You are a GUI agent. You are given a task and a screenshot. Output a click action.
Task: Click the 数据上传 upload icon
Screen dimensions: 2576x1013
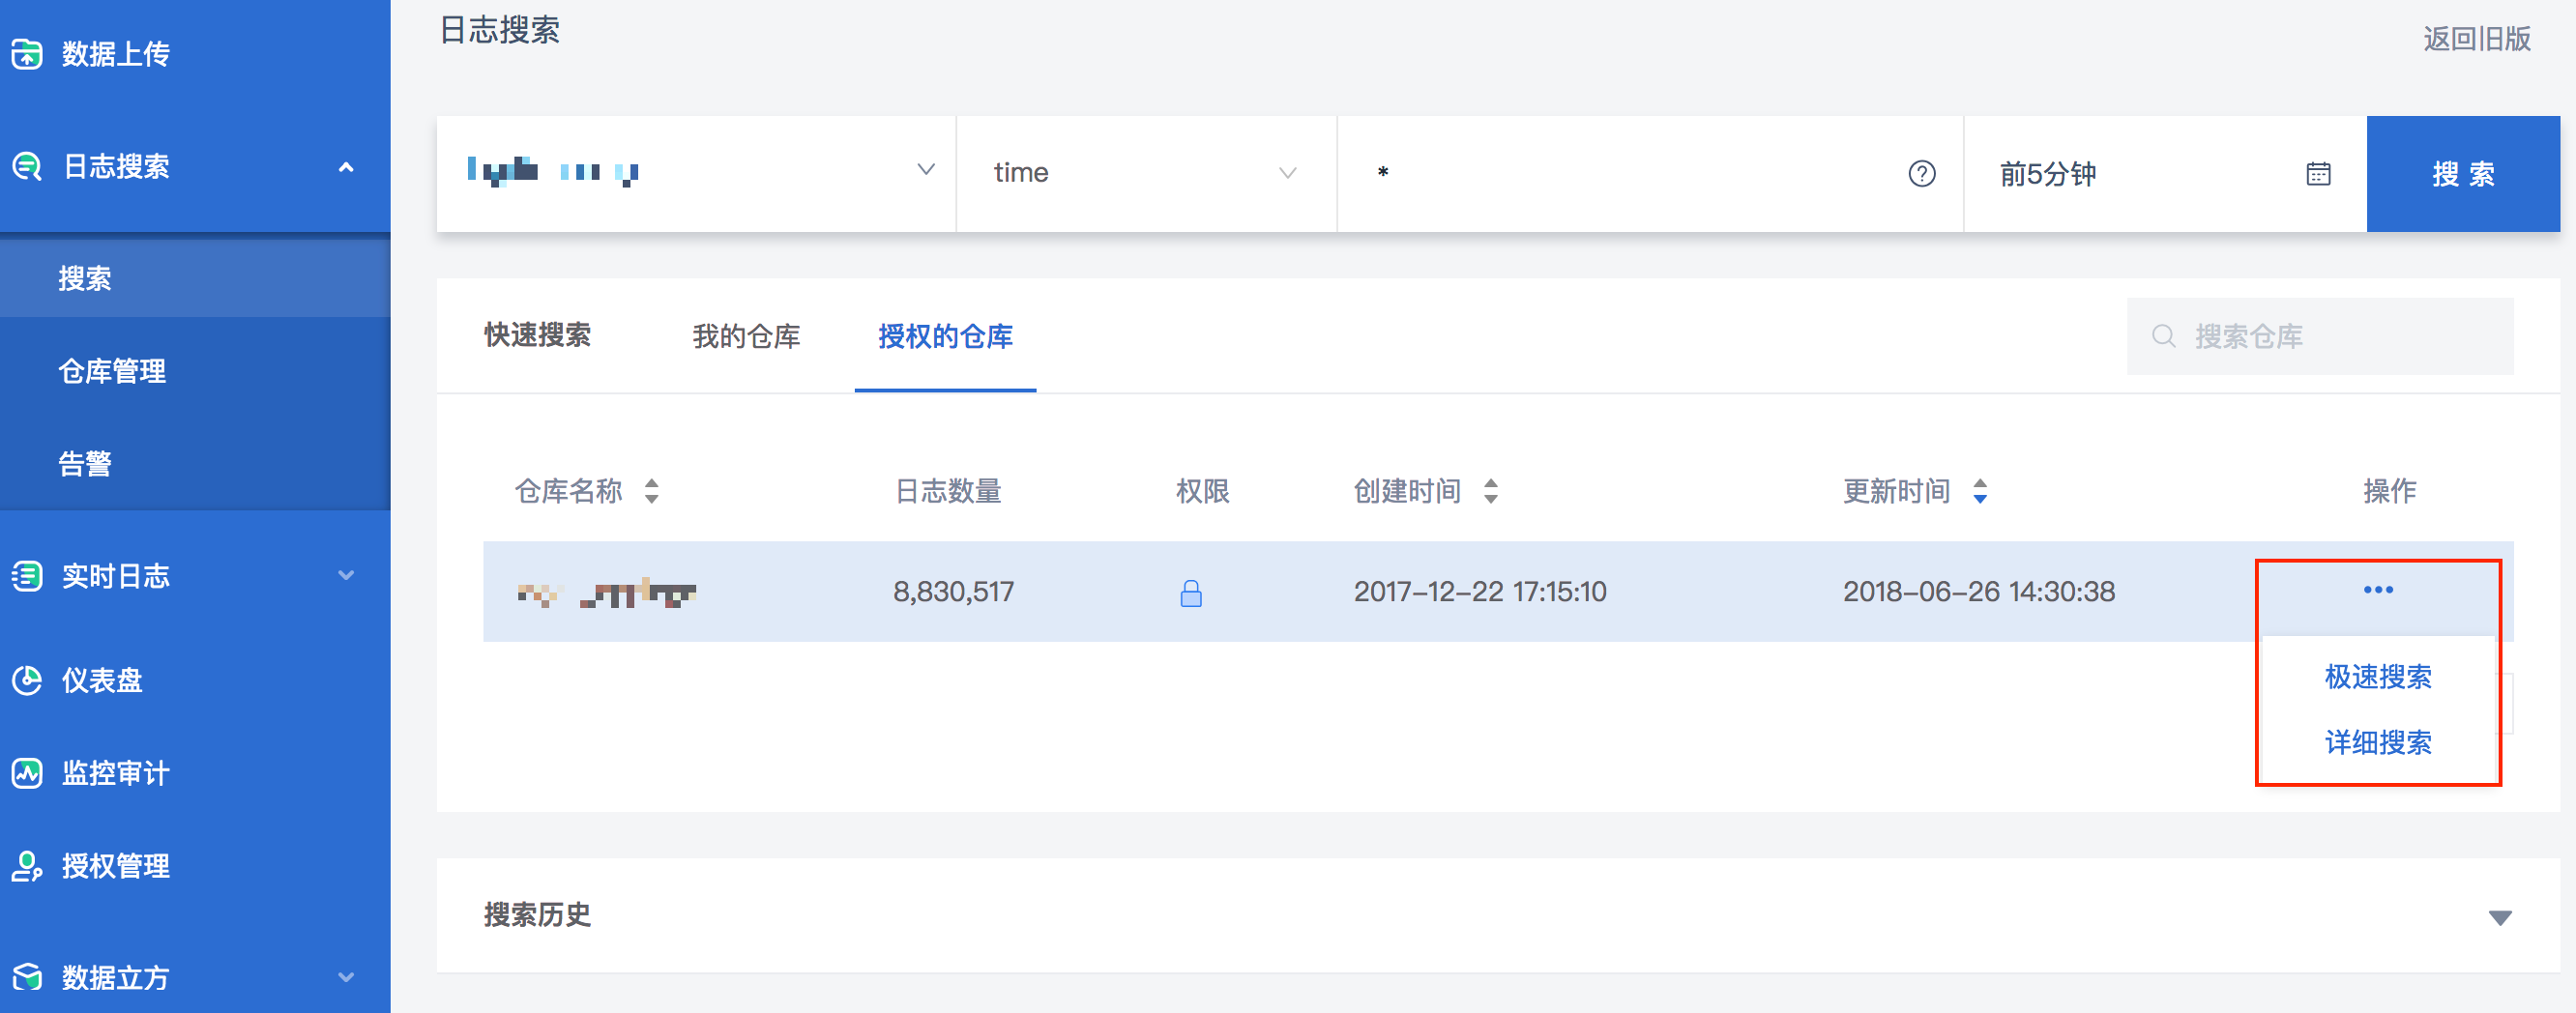tap(27, 54)
